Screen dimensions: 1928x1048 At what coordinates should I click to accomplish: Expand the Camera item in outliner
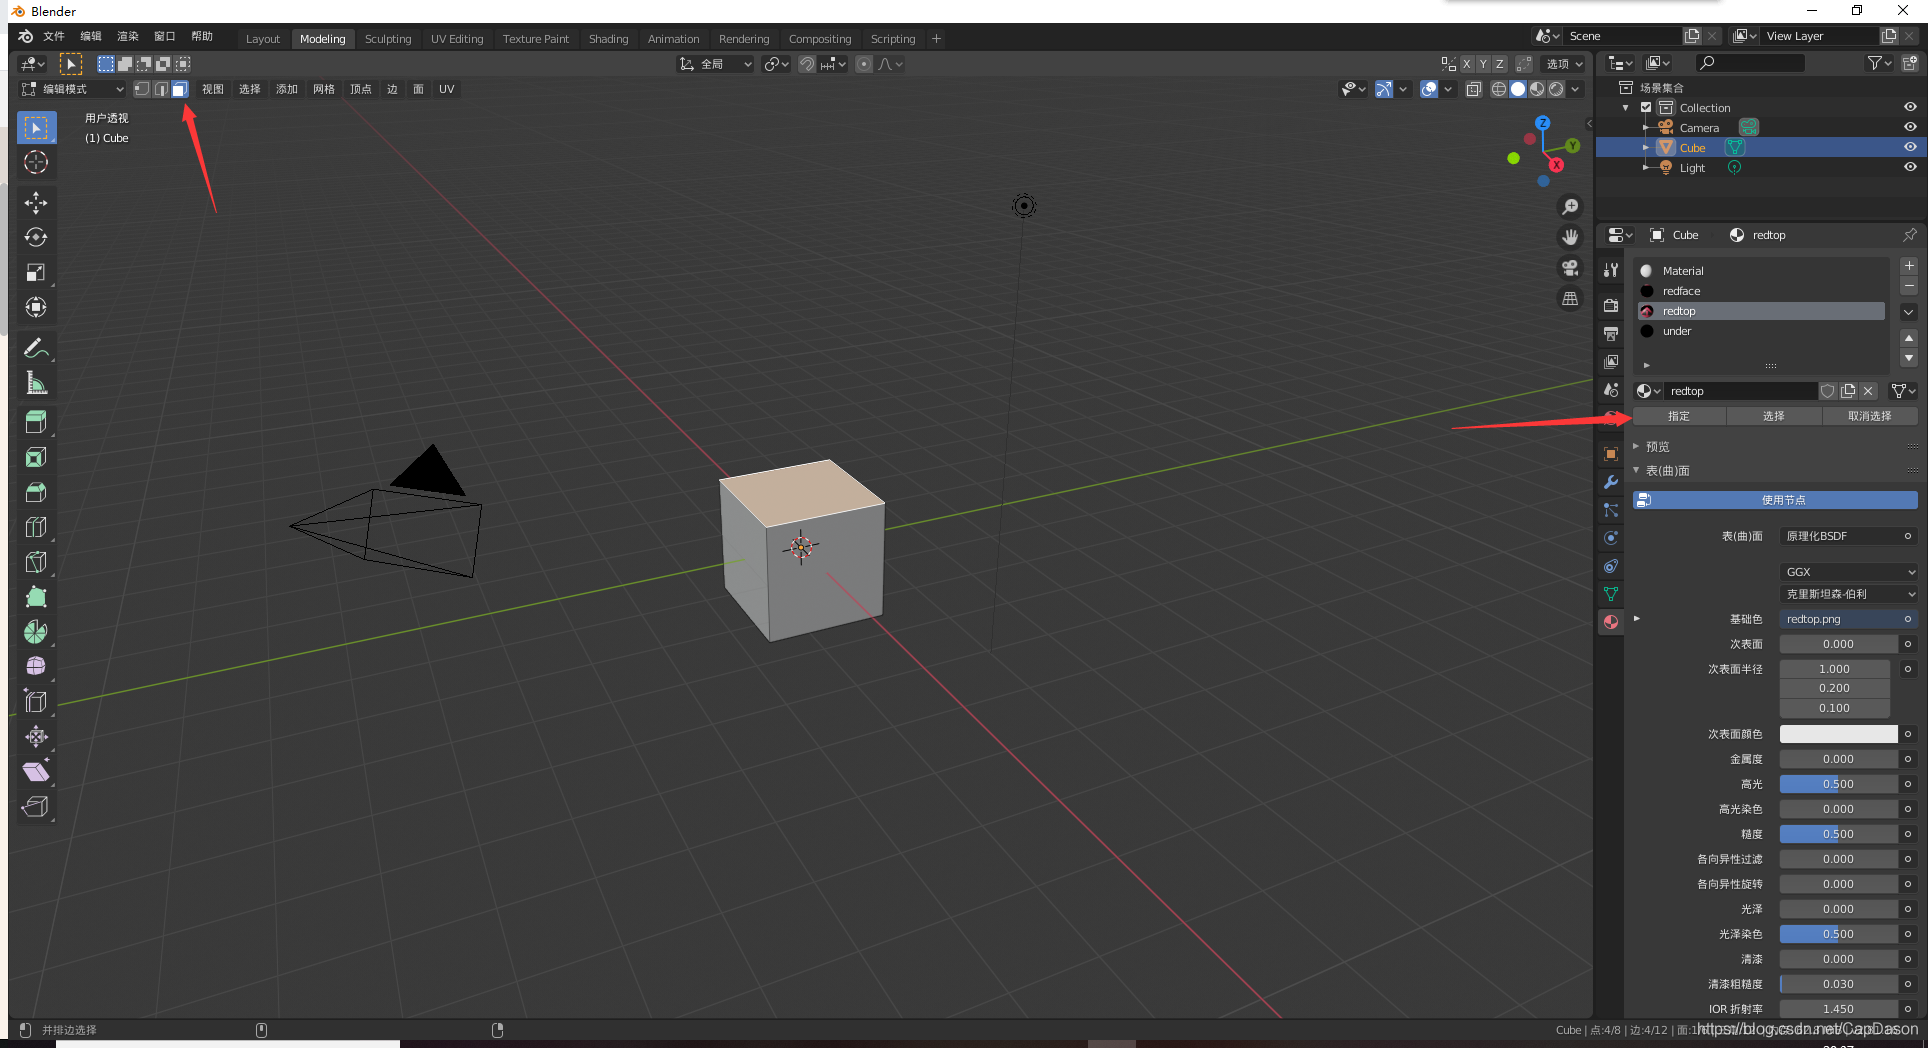point(1646,128)
